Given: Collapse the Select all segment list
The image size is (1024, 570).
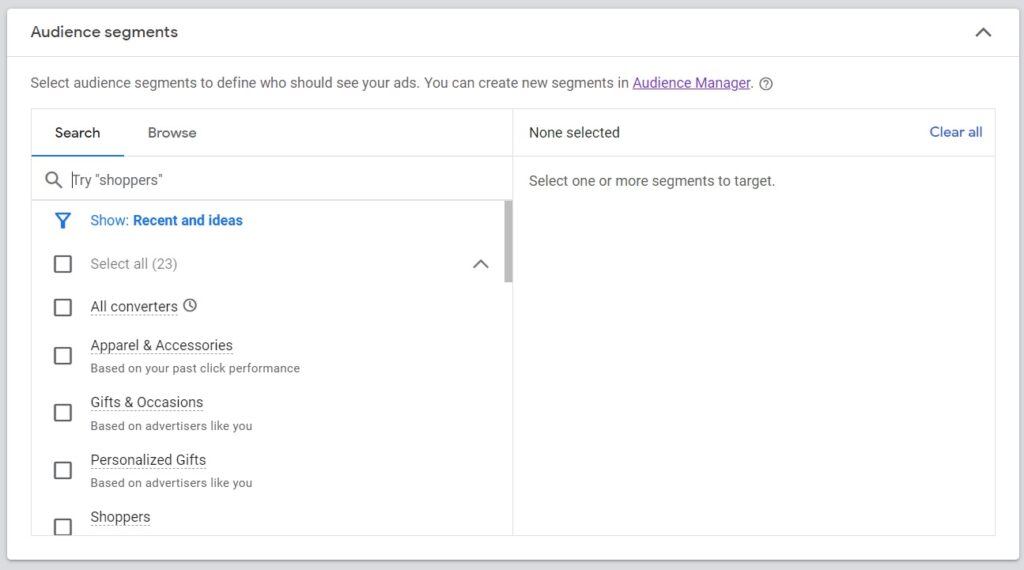Looking at the screenshot, I should point(481,264).
